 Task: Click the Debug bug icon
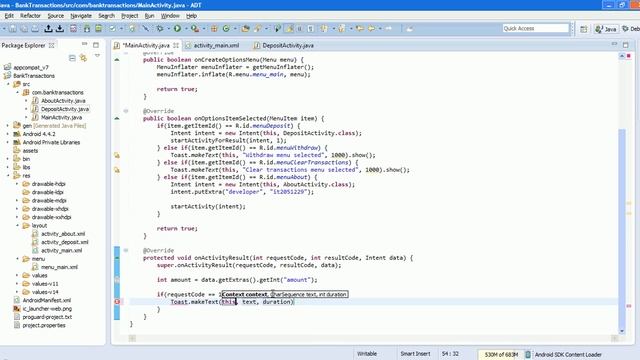[x=160, y=29]
